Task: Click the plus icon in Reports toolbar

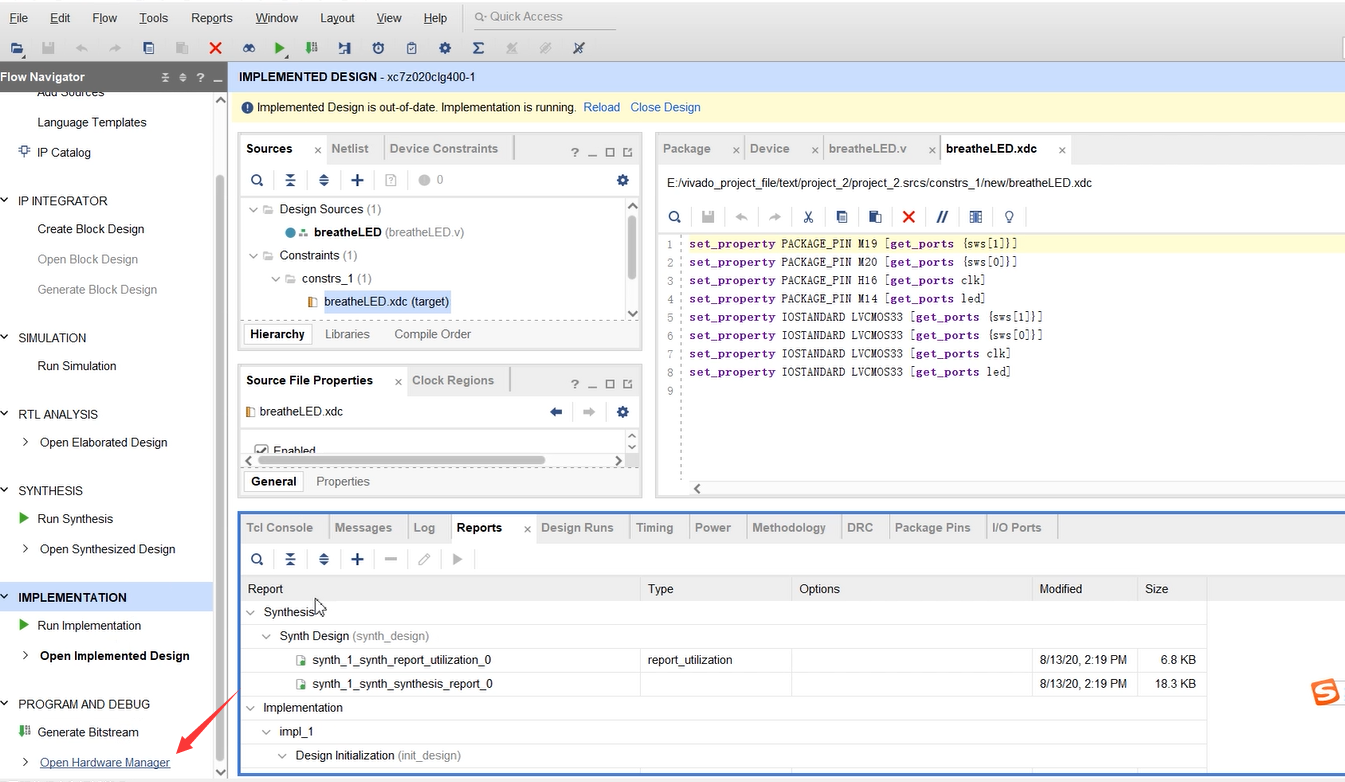Action: pyautogui.click(x=357, y=559)
